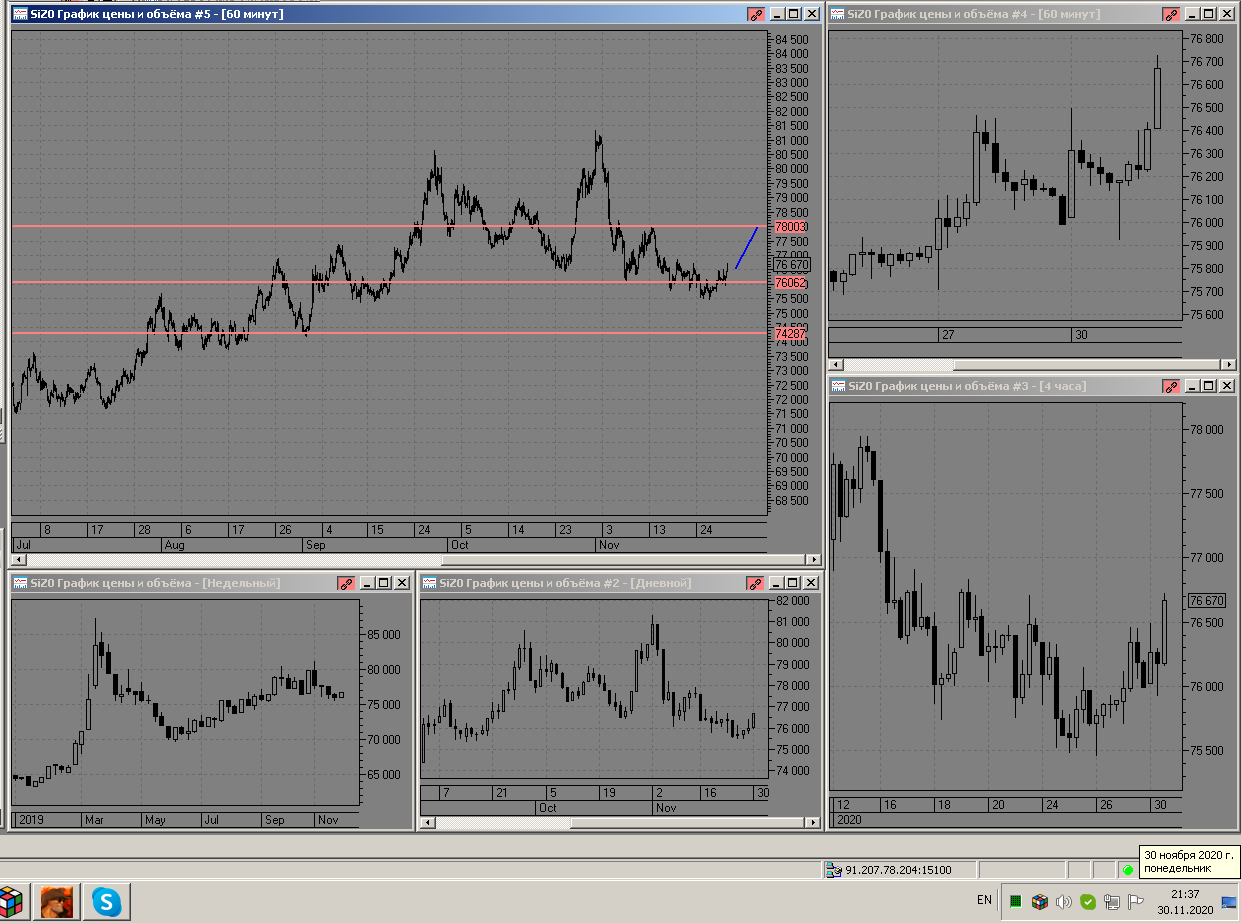Click the link anchor icon of chart #5

pyautogui.click(x=755, y=14)
